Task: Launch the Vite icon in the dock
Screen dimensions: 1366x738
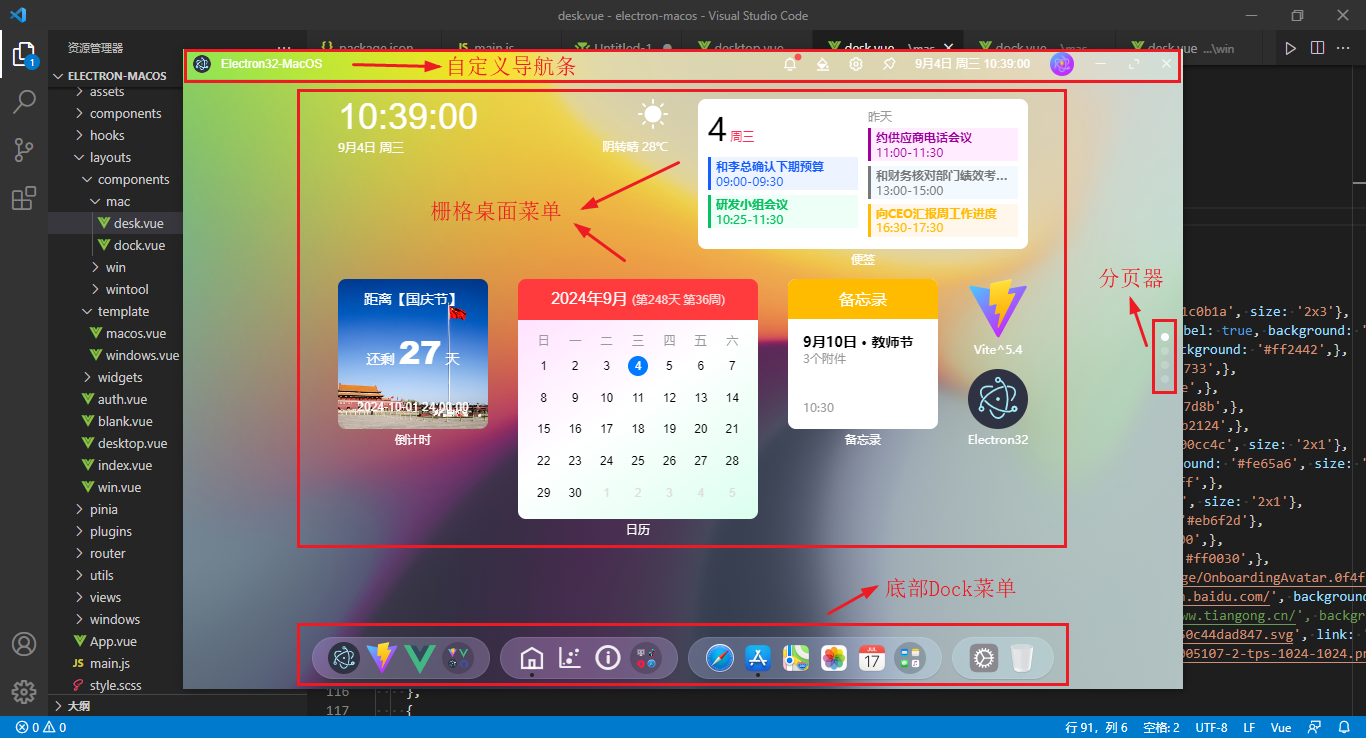Action: (382, 657)
